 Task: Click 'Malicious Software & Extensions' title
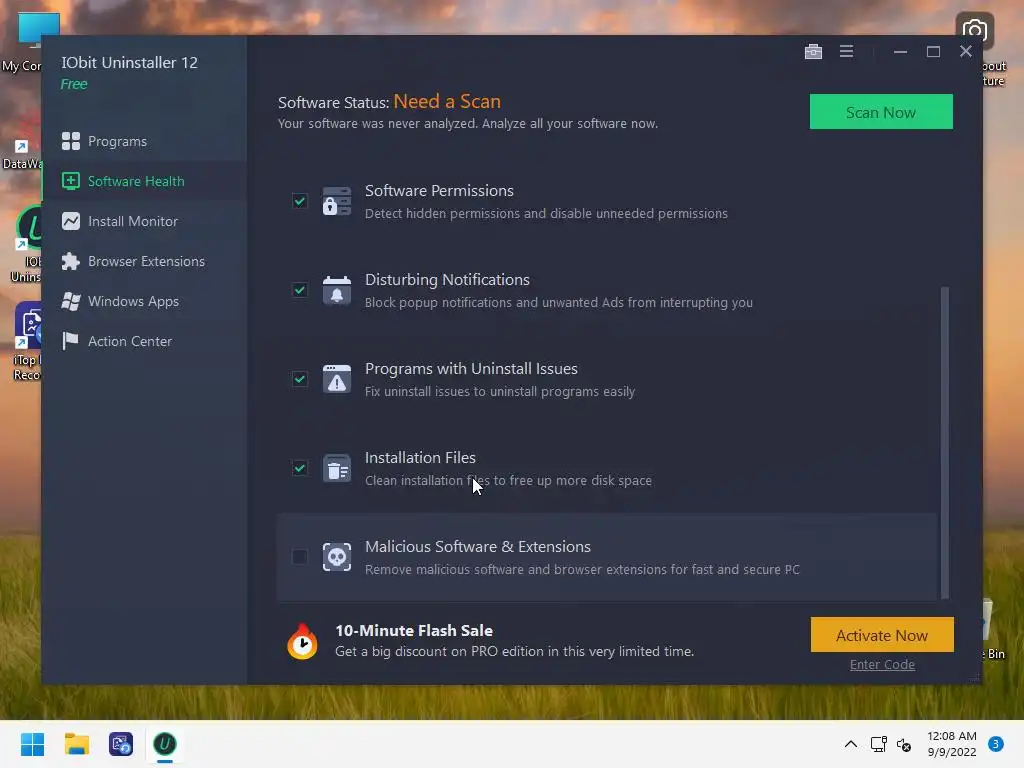coord(477,547)
